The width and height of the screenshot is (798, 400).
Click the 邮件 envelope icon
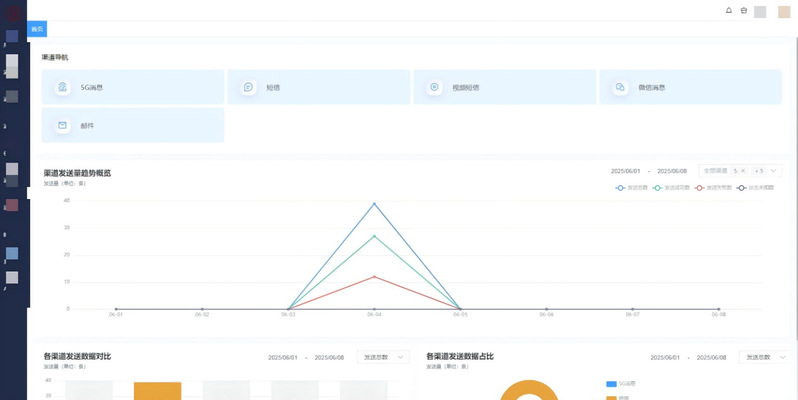[63, 126]
